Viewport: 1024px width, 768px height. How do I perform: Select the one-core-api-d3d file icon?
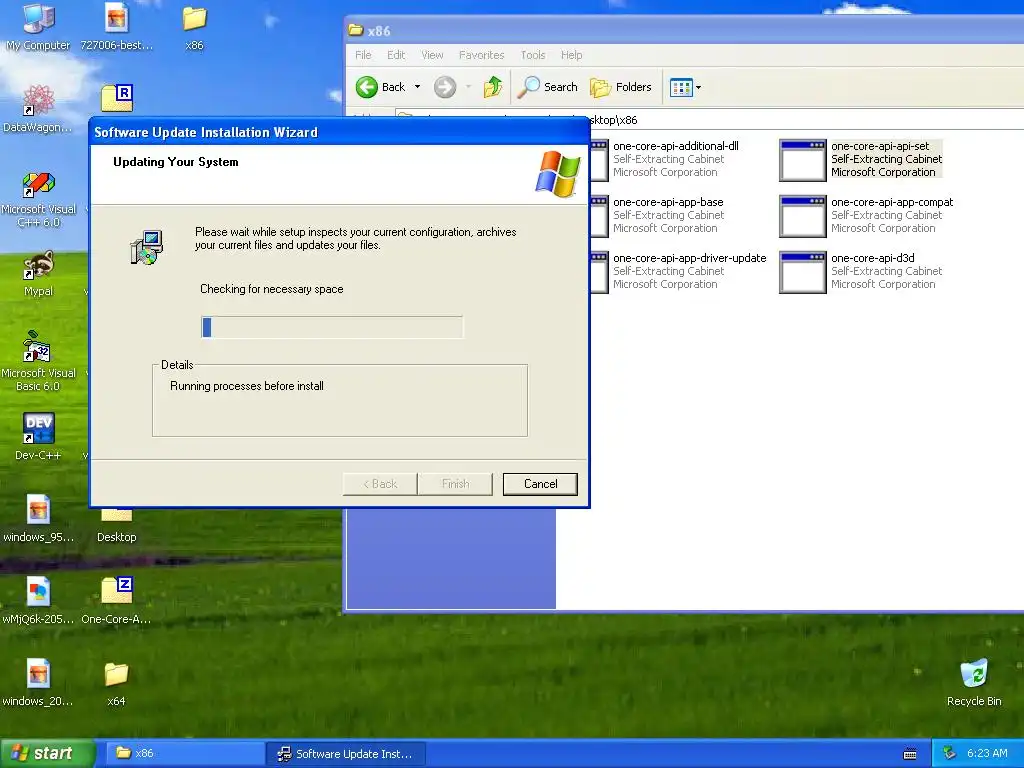coord(803,272)
